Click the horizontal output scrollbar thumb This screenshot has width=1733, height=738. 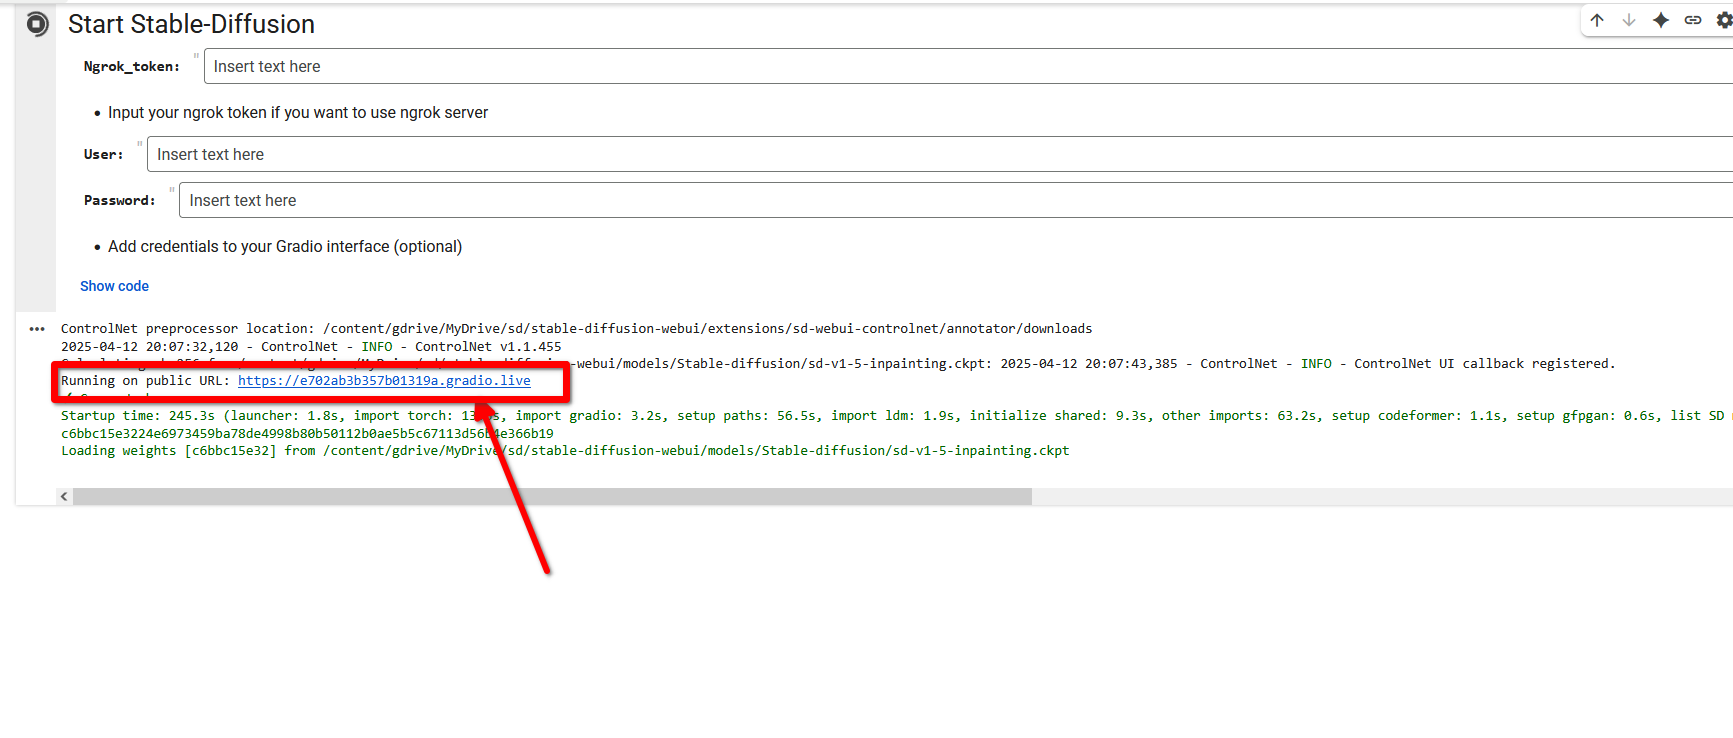tap(550, 497)
